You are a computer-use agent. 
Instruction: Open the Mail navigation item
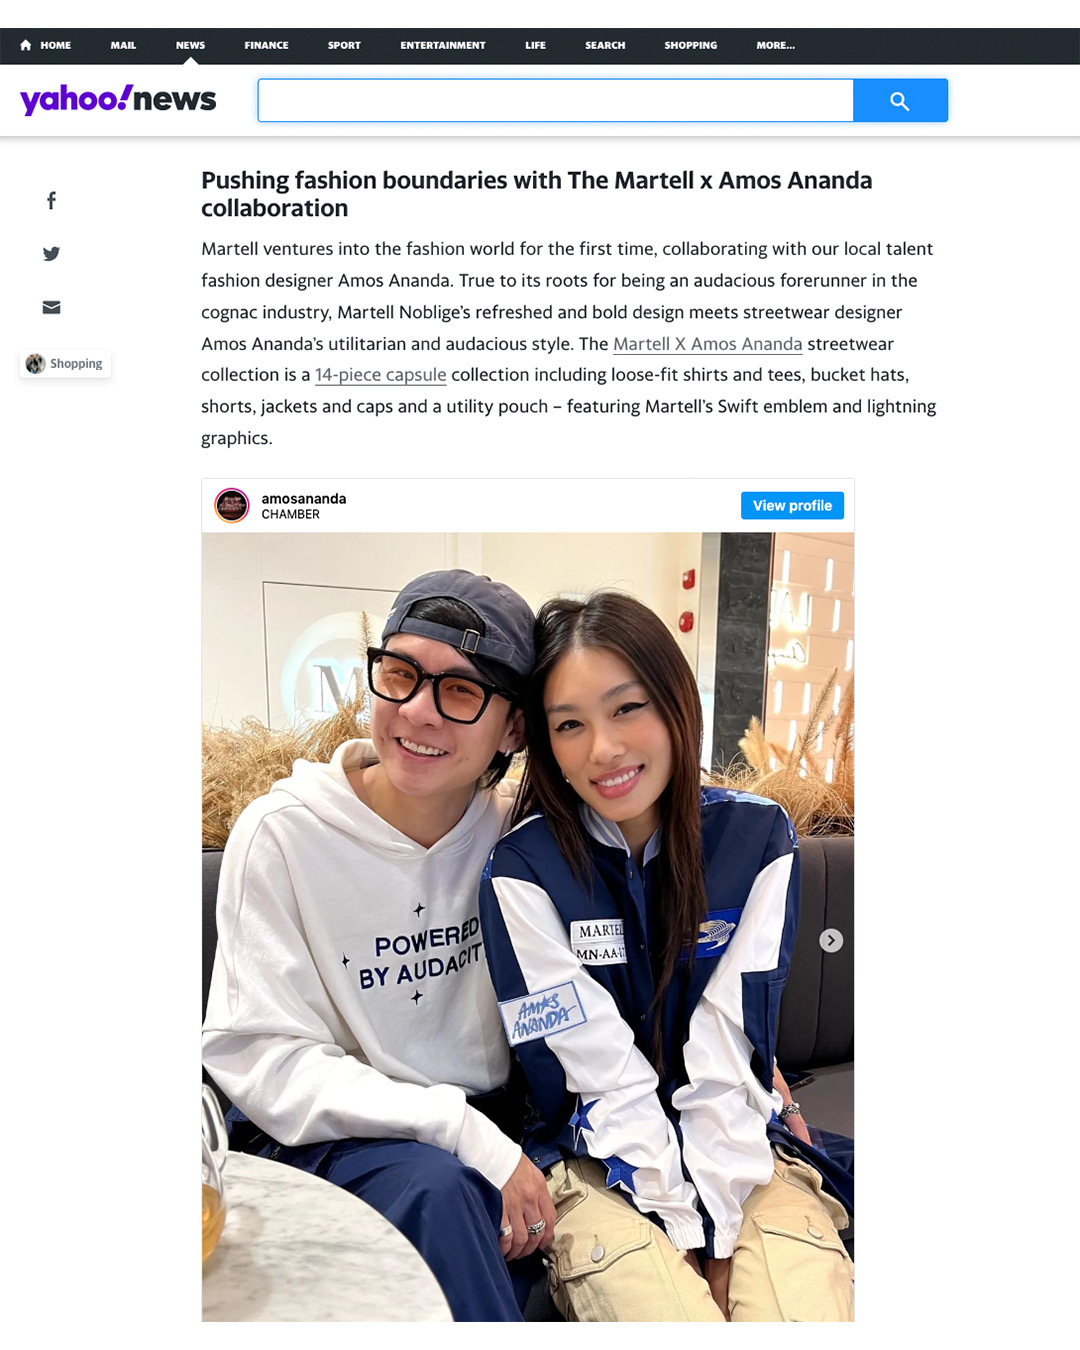coord(123,45)
